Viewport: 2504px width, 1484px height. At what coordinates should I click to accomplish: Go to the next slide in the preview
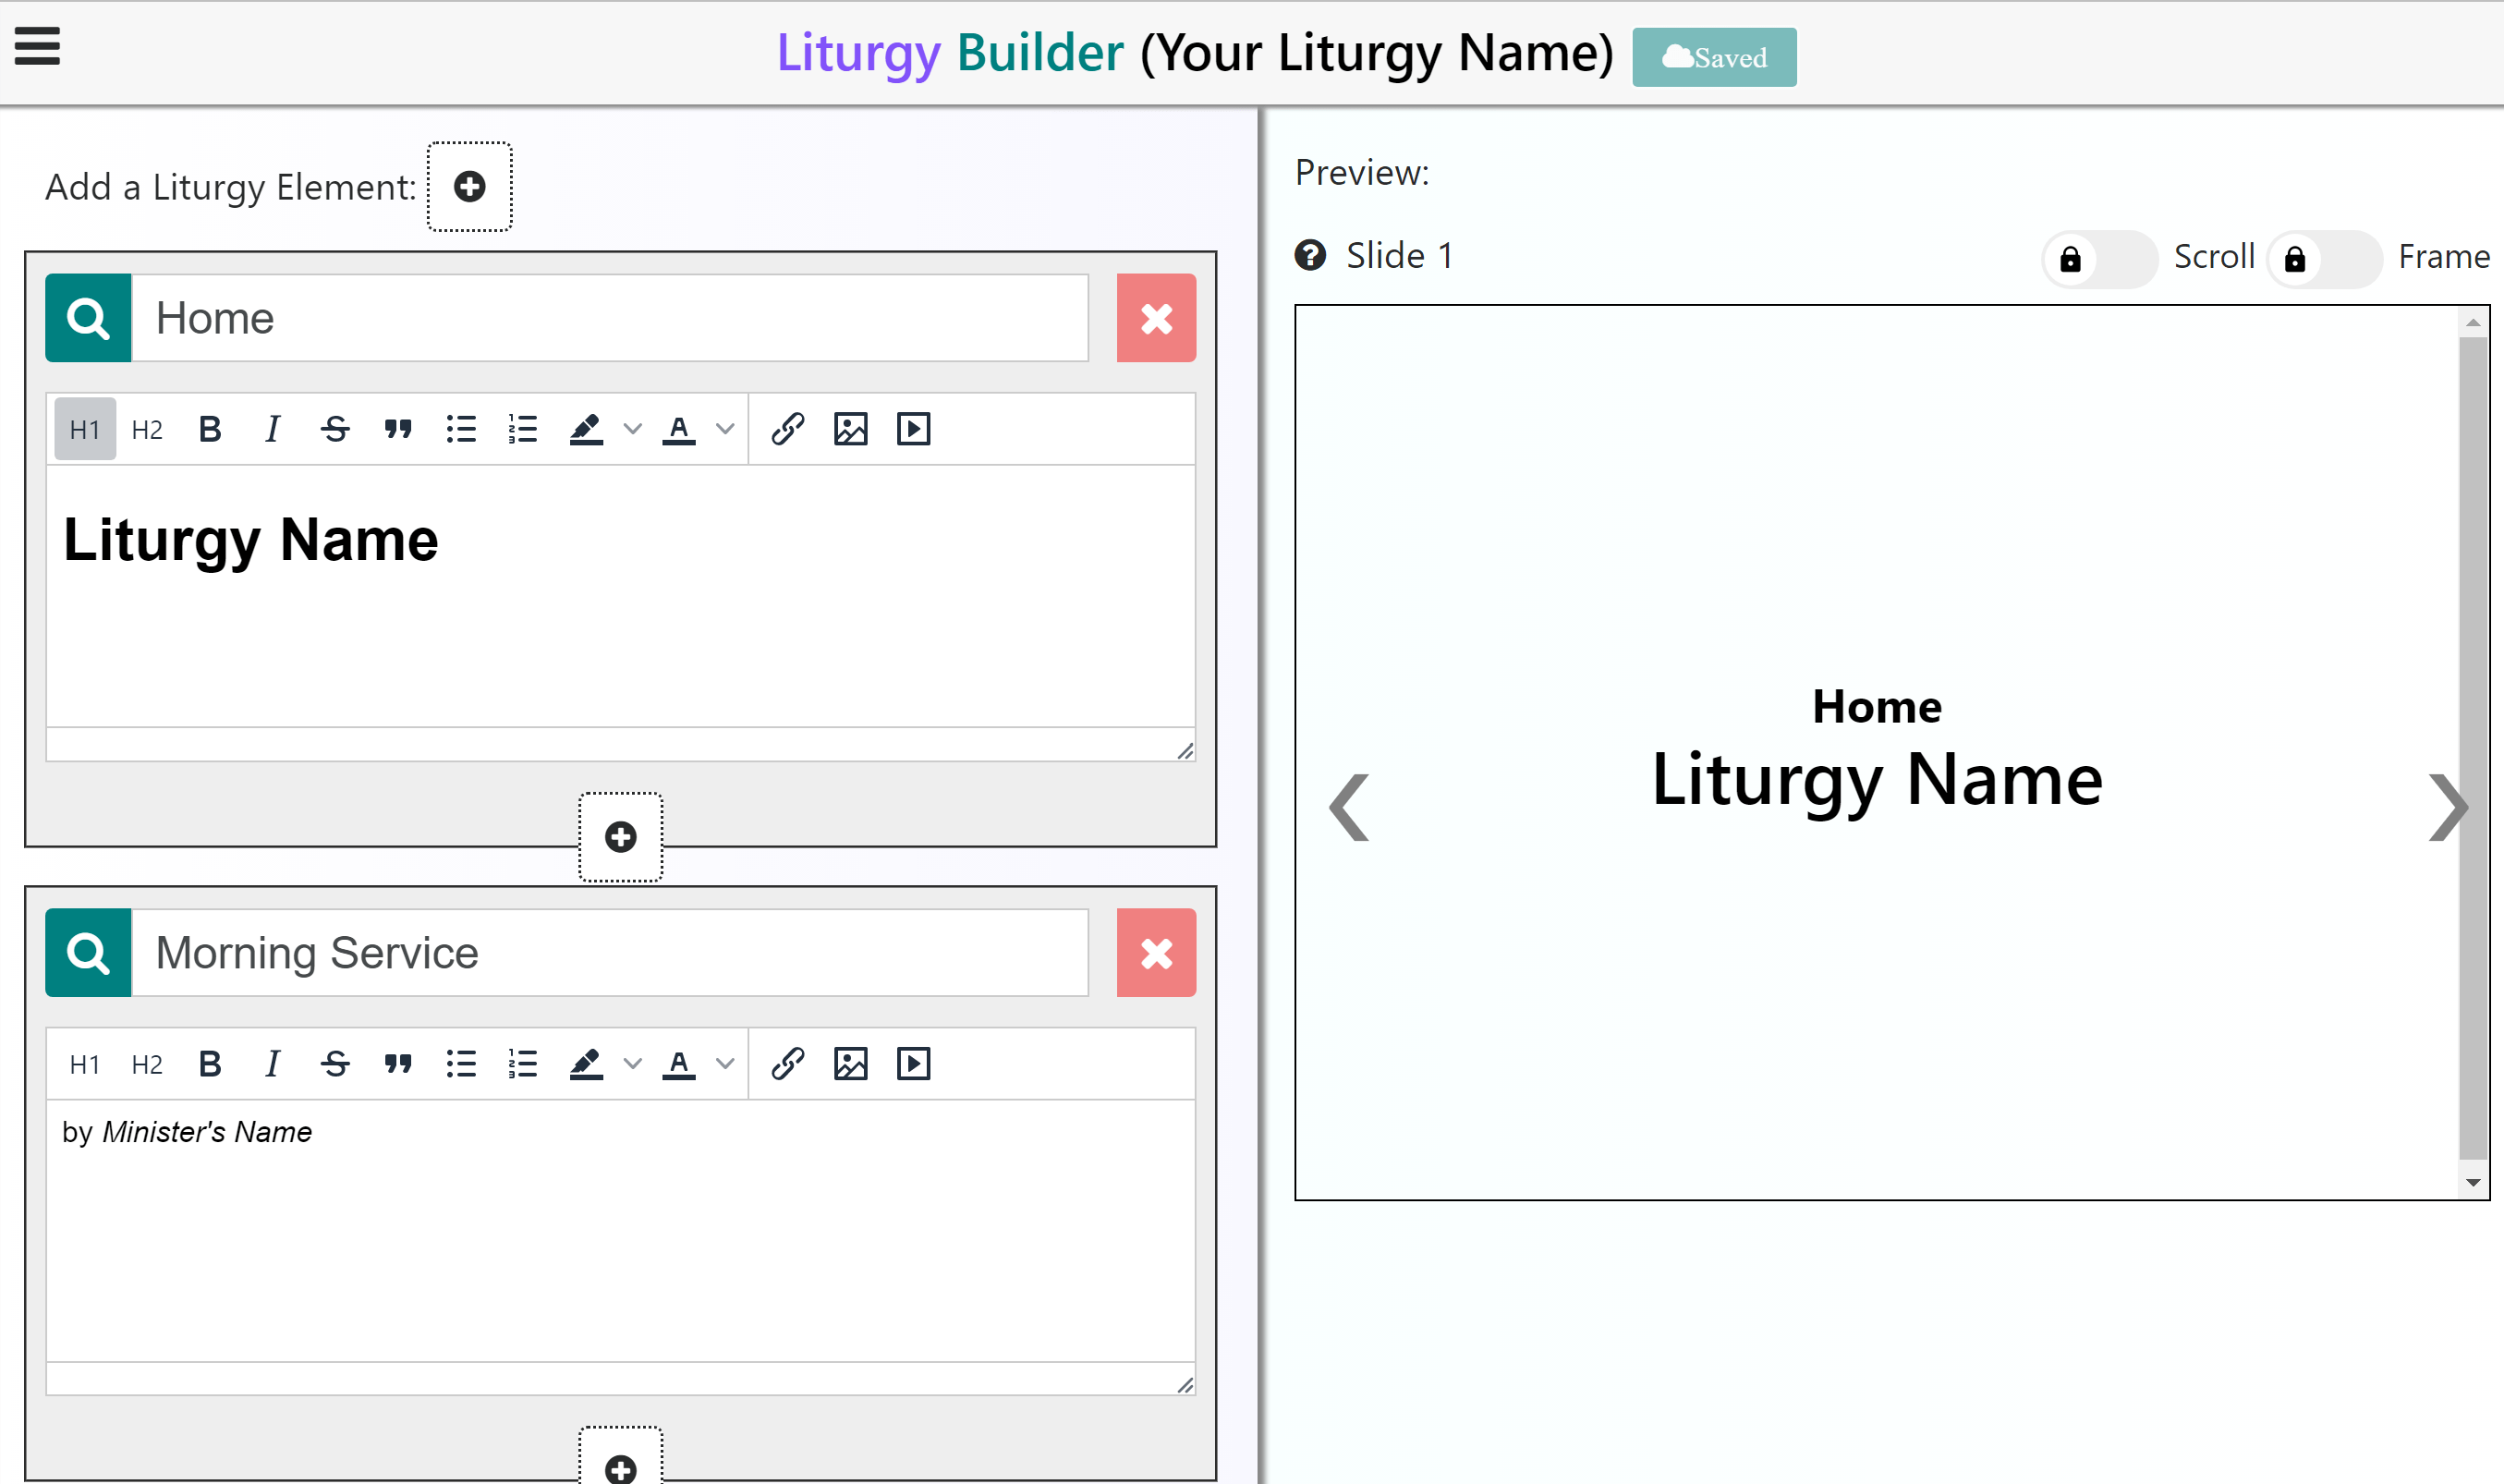pyautogui.click(x=2446, y=807)
